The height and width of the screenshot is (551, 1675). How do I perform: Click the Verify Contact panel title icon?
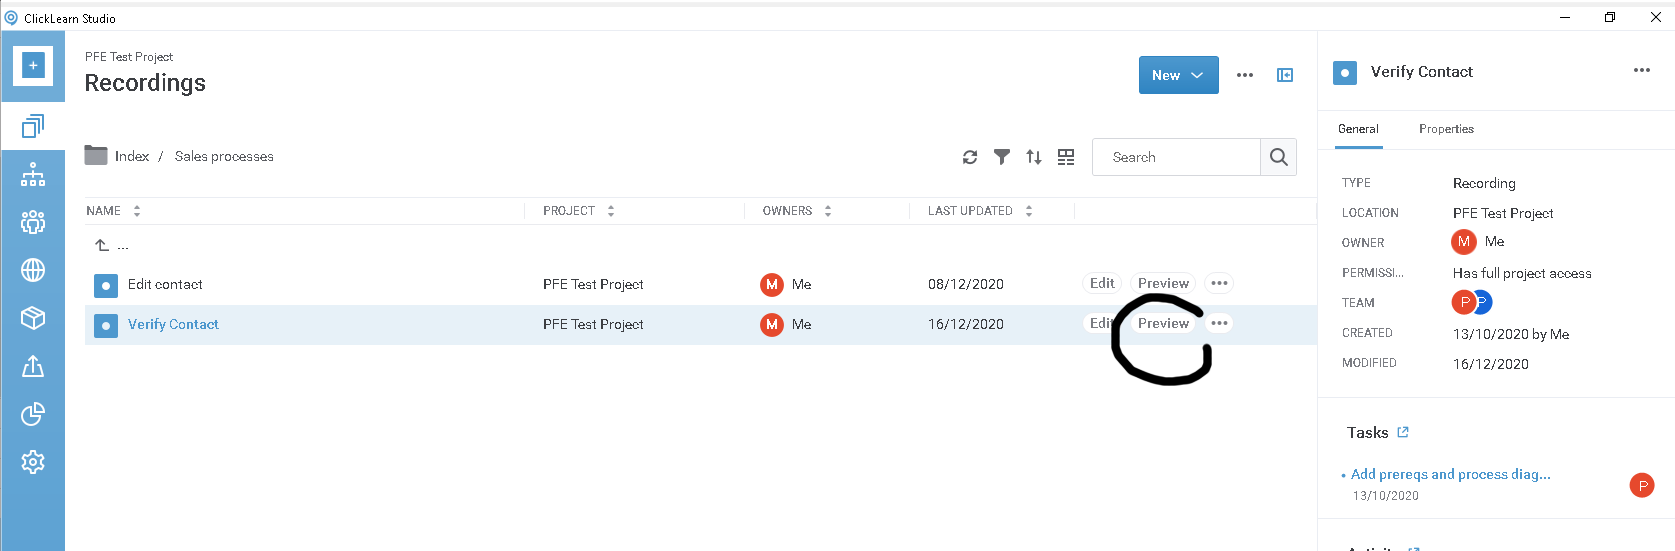coord(1345,72)
